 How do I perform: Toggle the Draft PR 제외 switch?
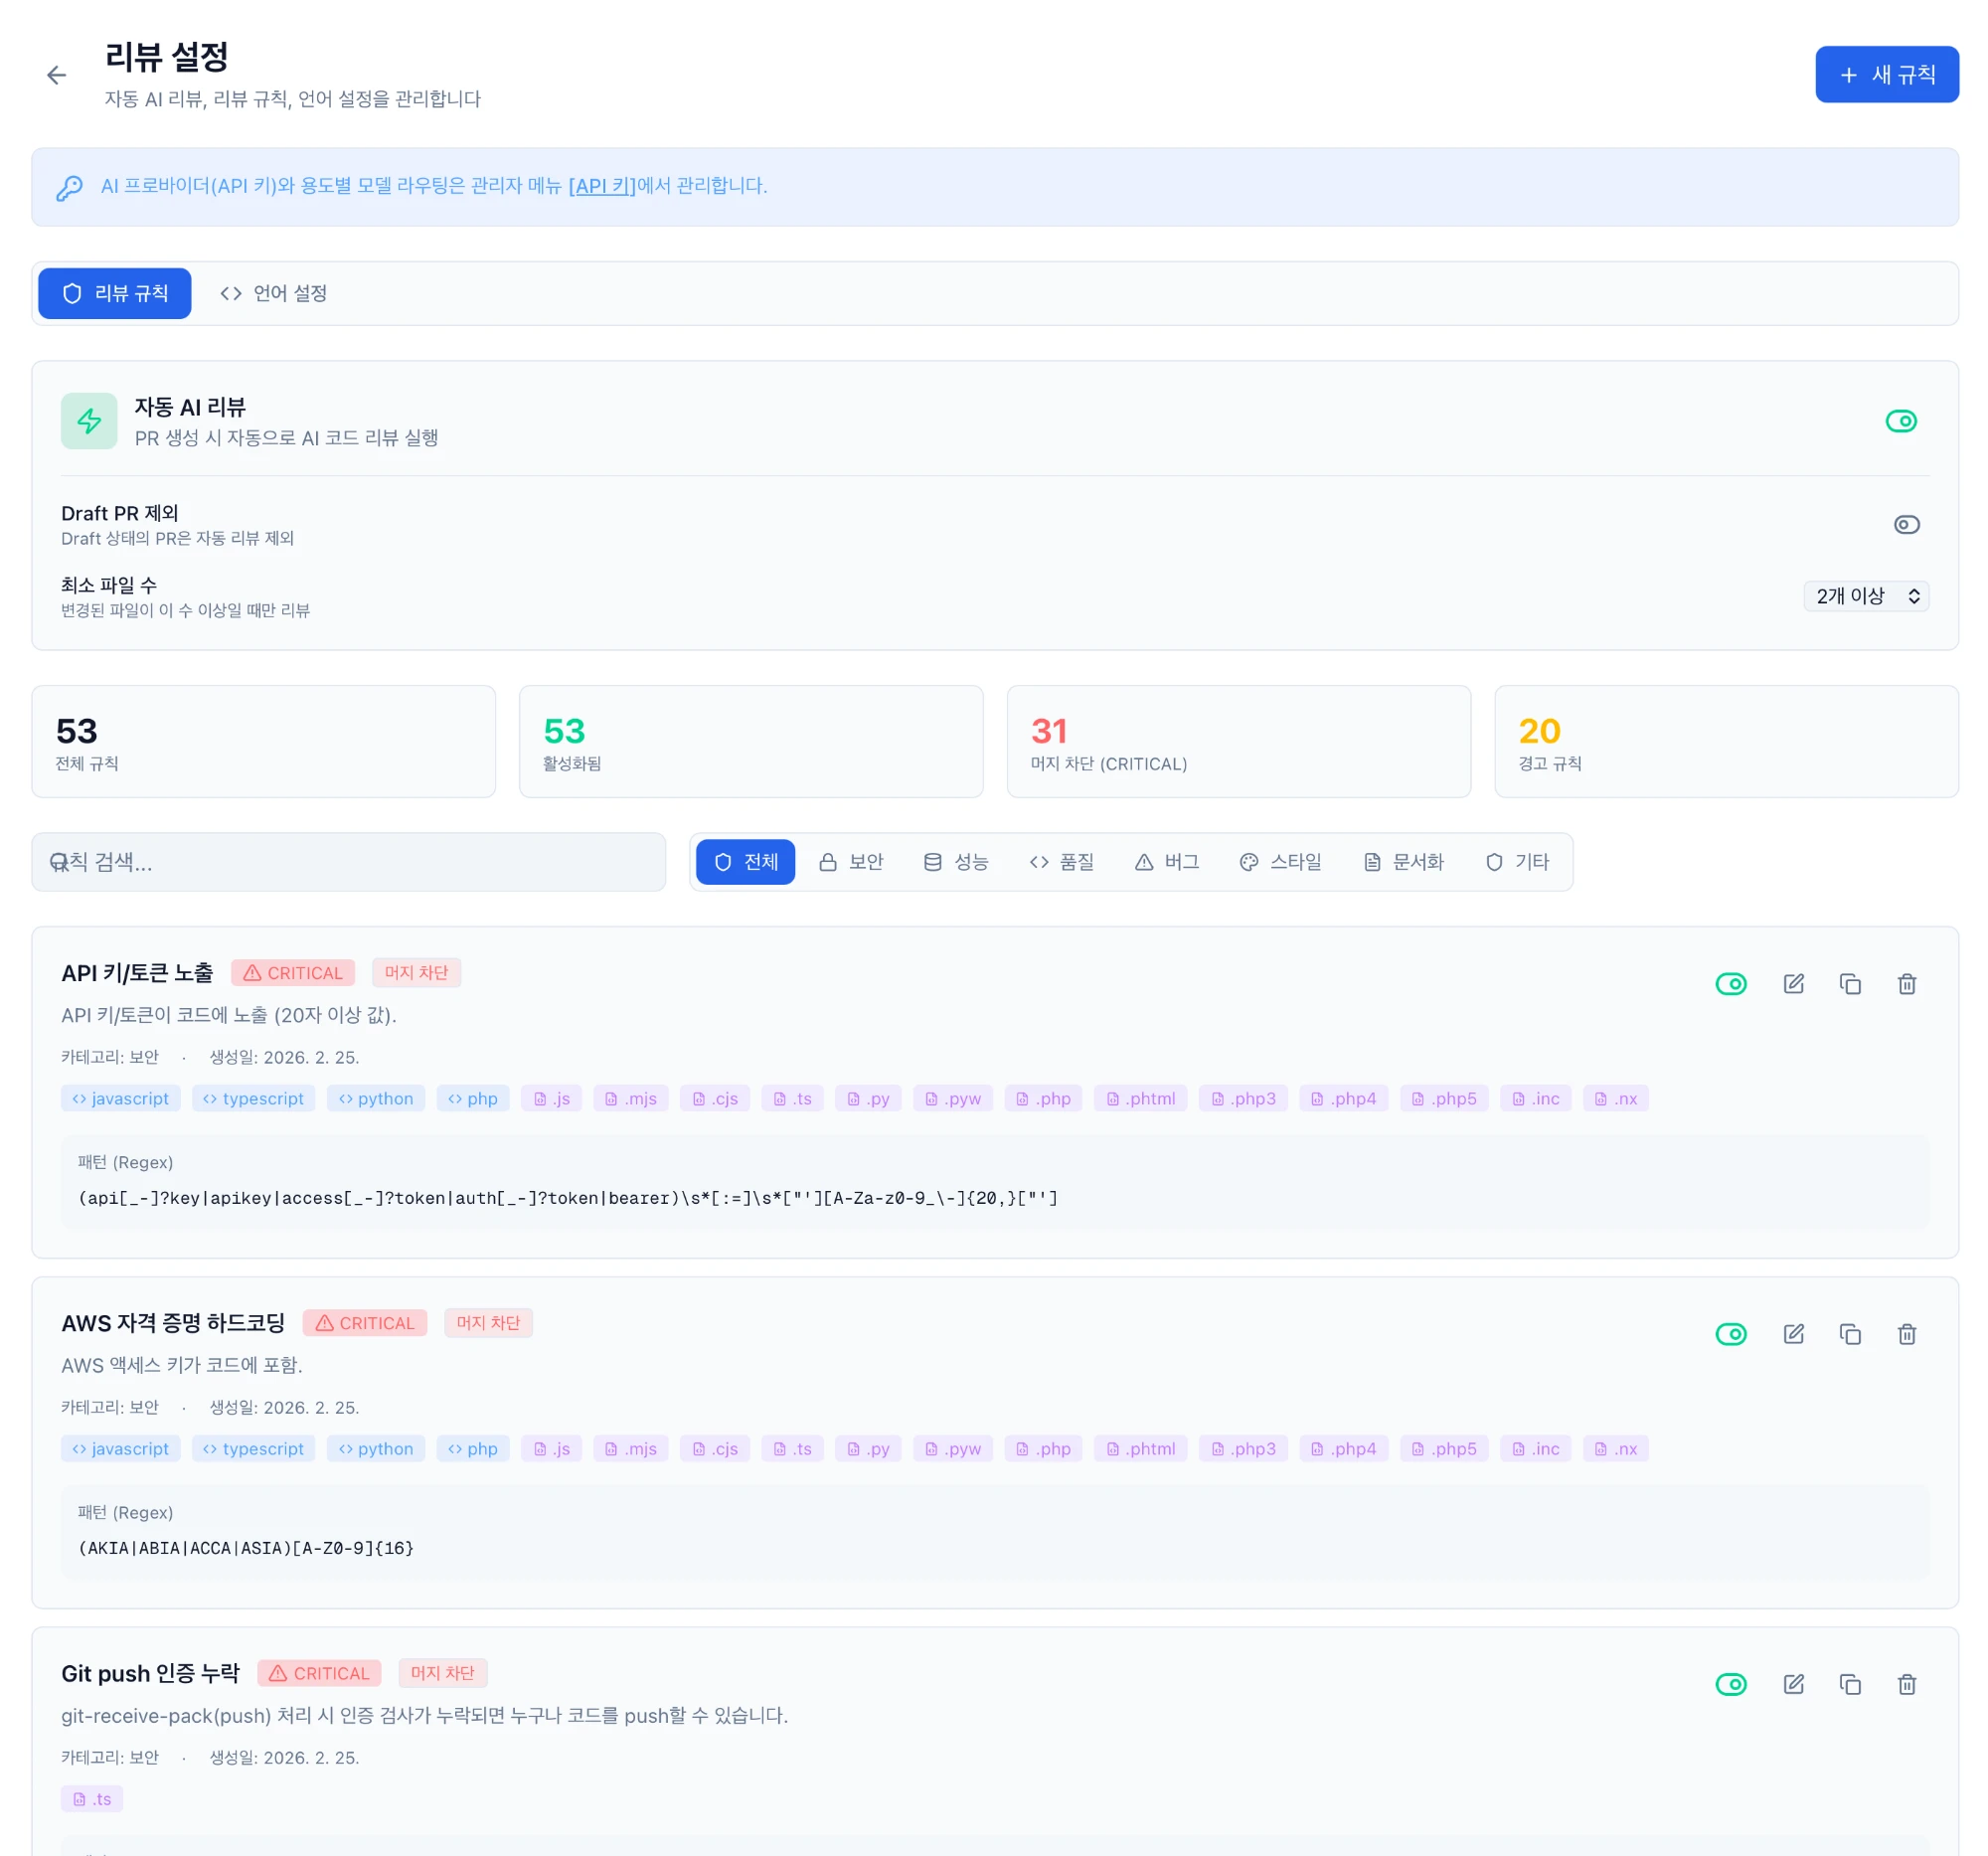(x=1906, y=525)
